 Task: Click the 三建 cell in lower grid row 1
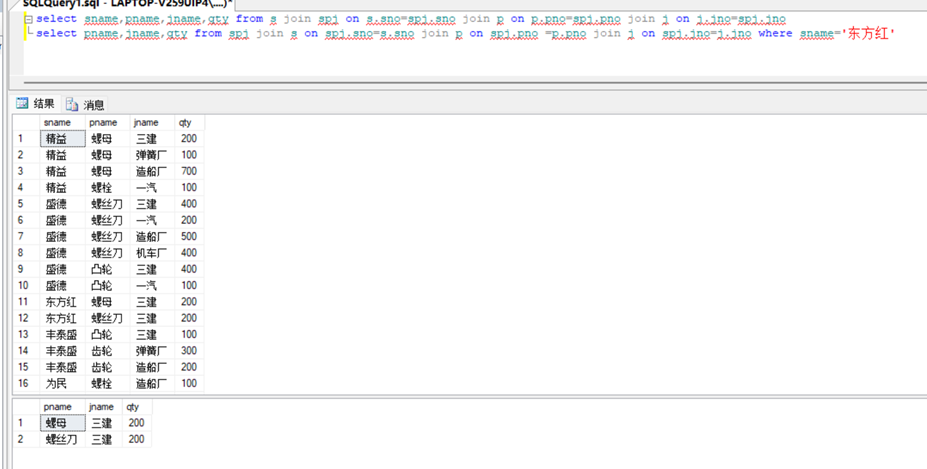(x=104, y=423)
